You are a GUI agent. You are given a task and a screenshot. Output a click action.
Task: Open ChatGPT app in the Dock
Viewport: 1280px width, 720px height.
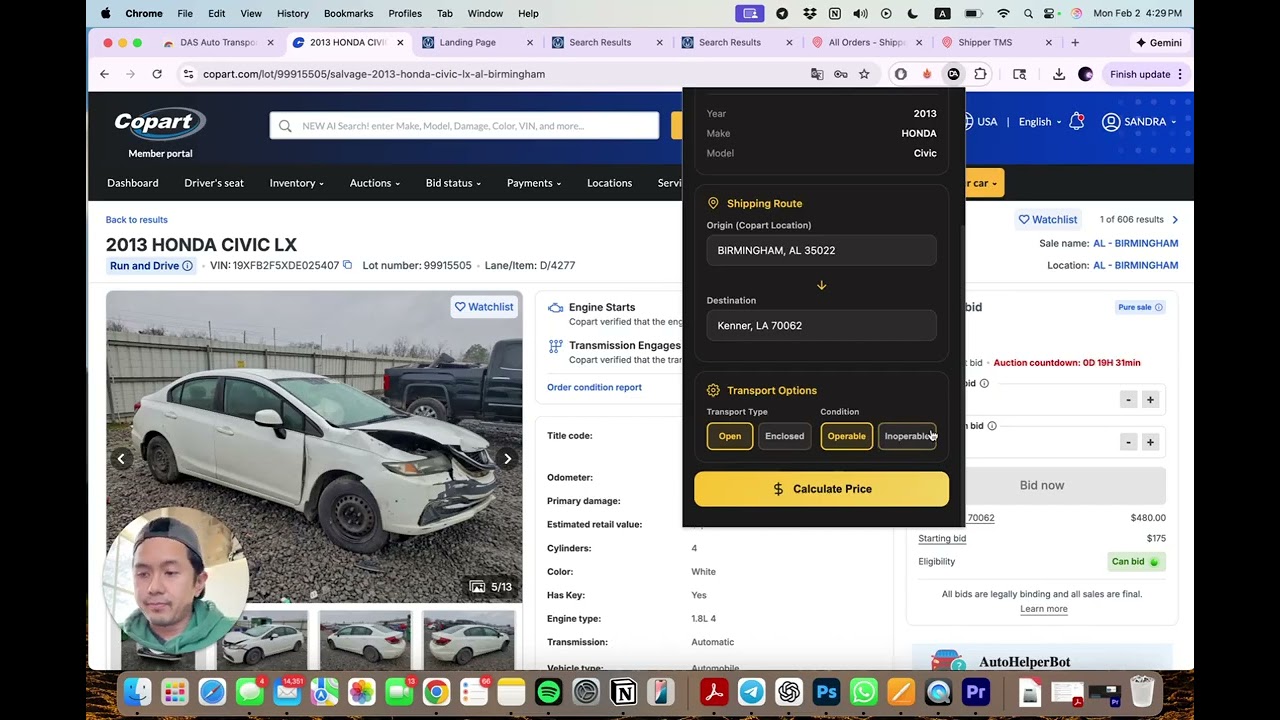point(789,692)
